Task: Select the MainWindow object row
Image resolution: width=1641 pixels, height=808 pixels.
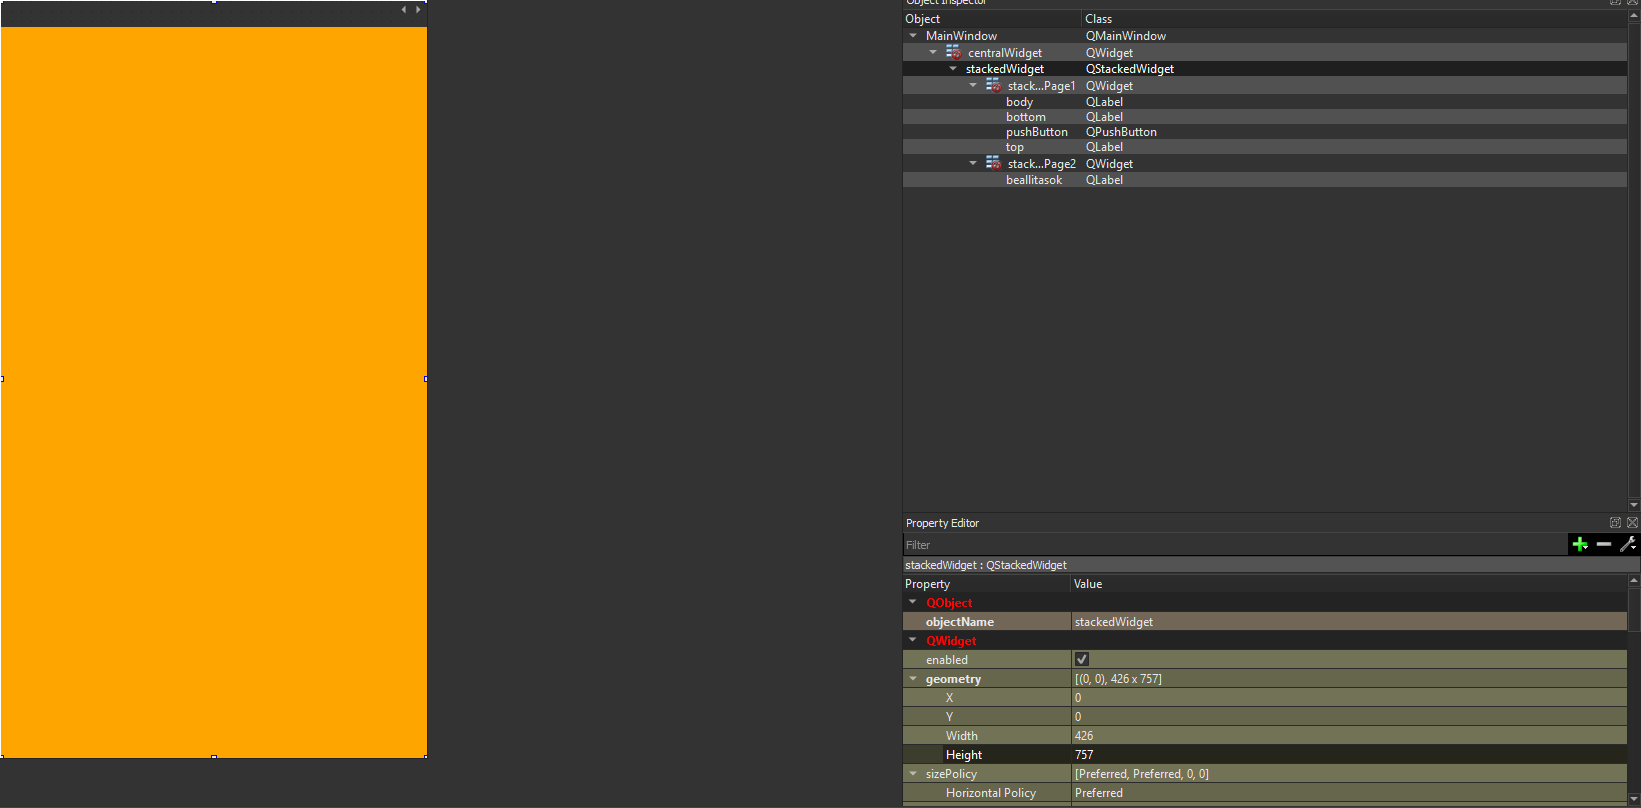Action: (x=1265, y=36)
